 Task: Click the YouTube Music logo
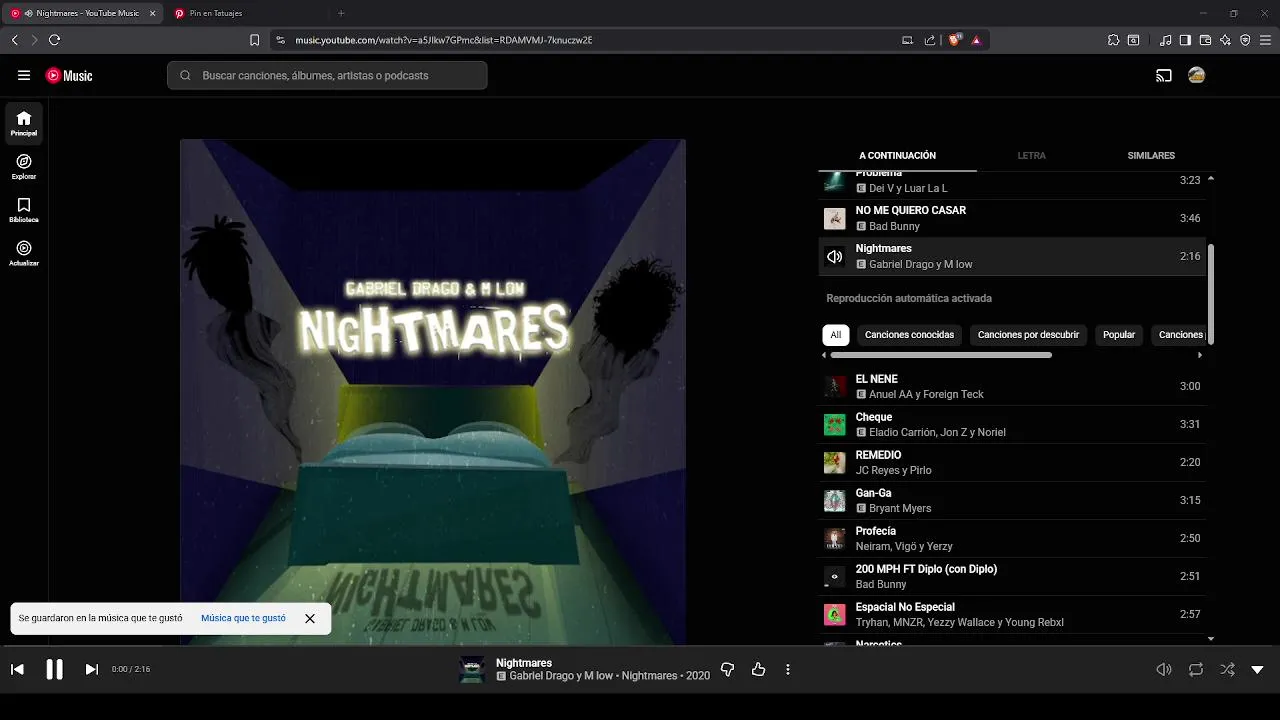[x=69, y=75]
